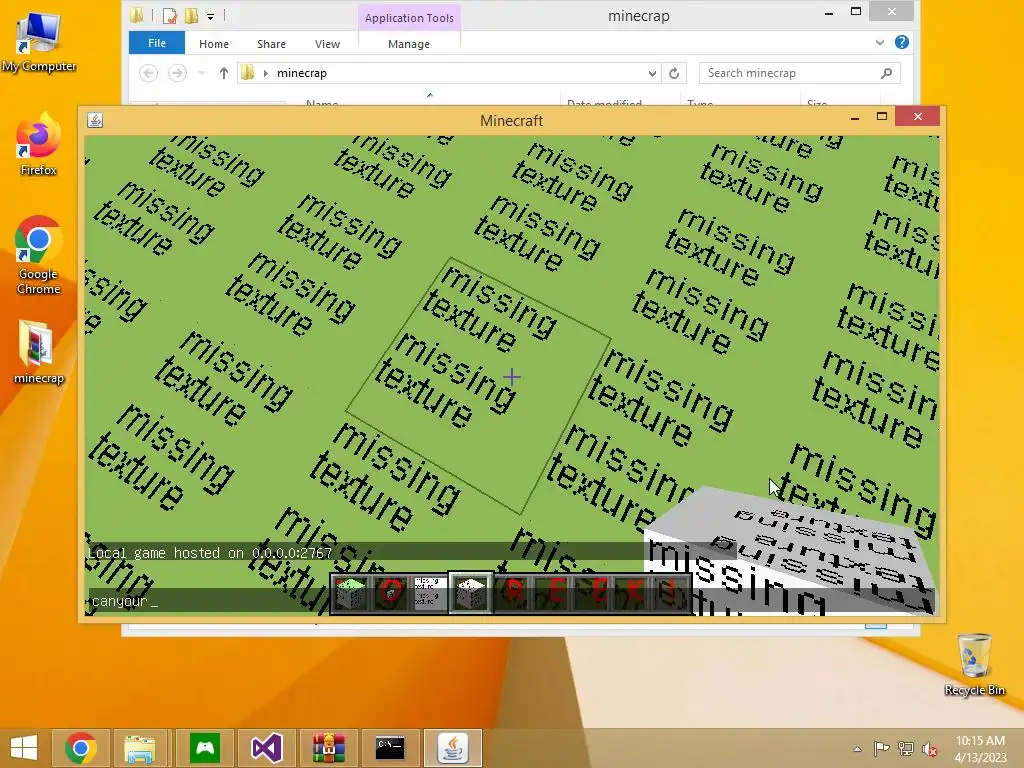1024x768 pixels.
Task: Expand the breadcrumb arrow before minecrap
Action: [x=266, y=73]
